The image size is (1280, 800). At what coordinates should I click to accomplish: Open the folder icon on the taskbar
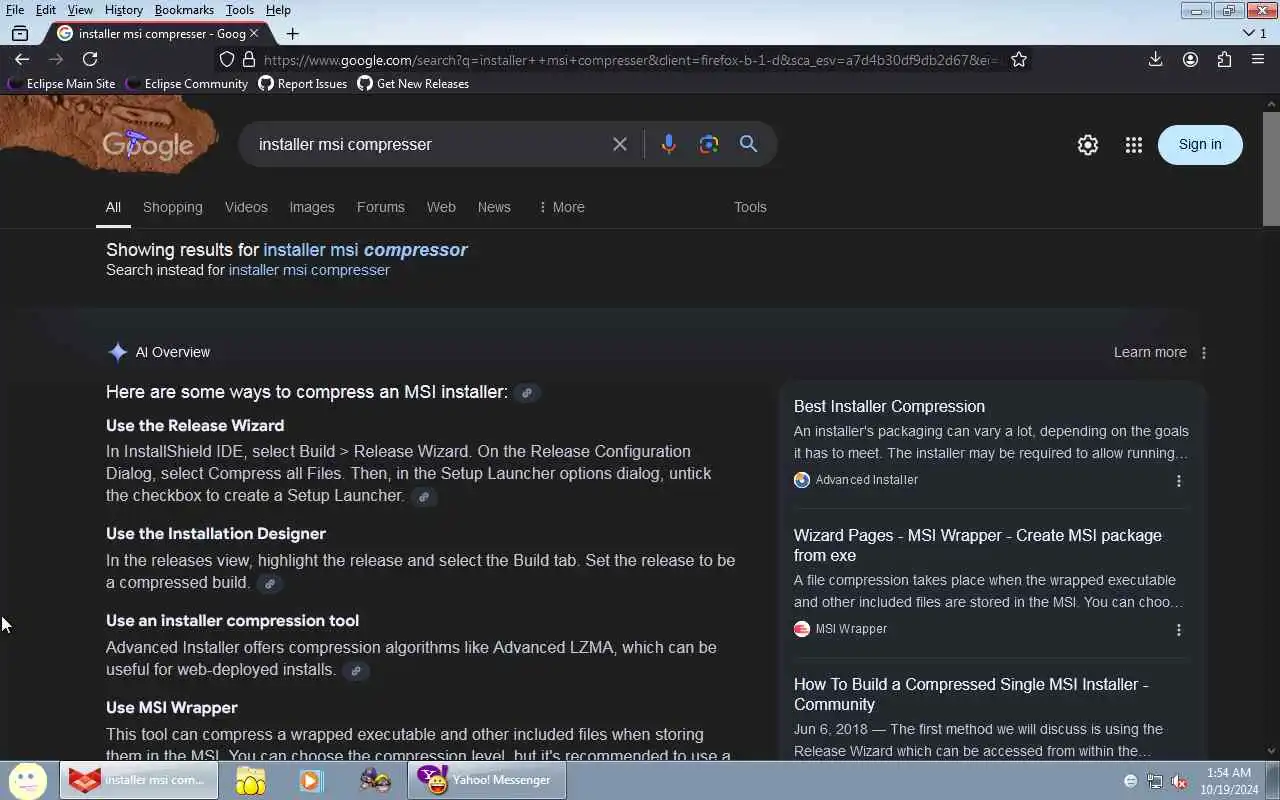[250, 780]
